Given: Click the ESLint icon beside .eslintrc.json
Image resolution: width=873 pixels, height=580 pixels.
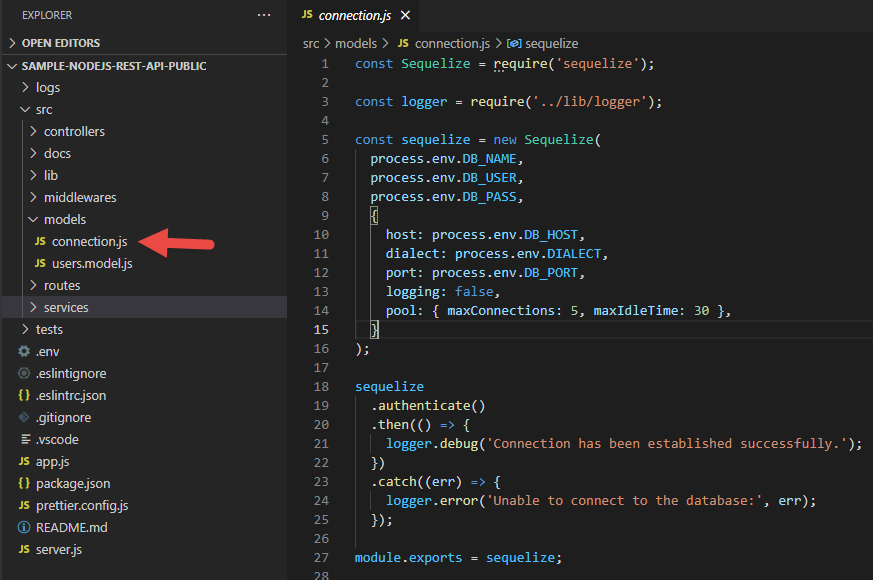Looking at the screenshot, I should point(25,395).
